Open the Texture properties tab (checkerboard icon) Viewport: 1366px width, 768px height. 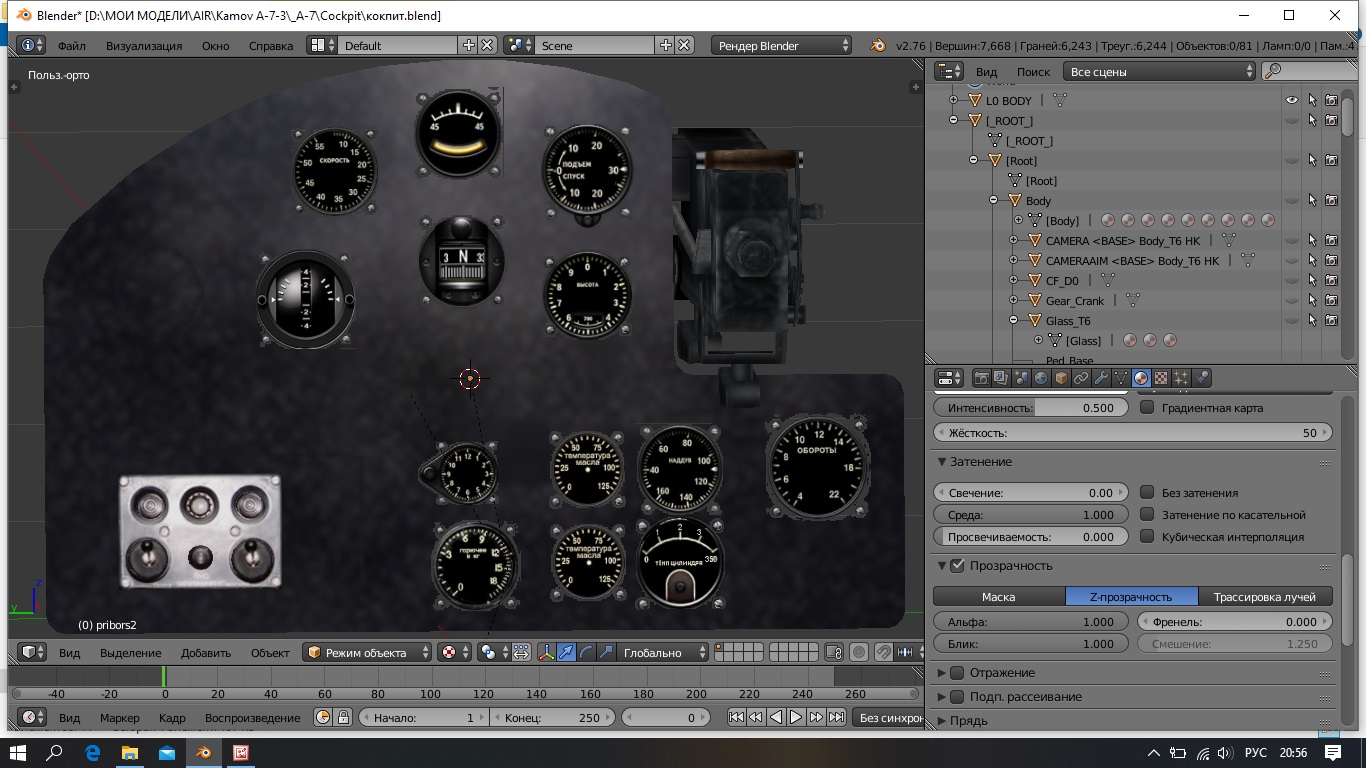1161,378
